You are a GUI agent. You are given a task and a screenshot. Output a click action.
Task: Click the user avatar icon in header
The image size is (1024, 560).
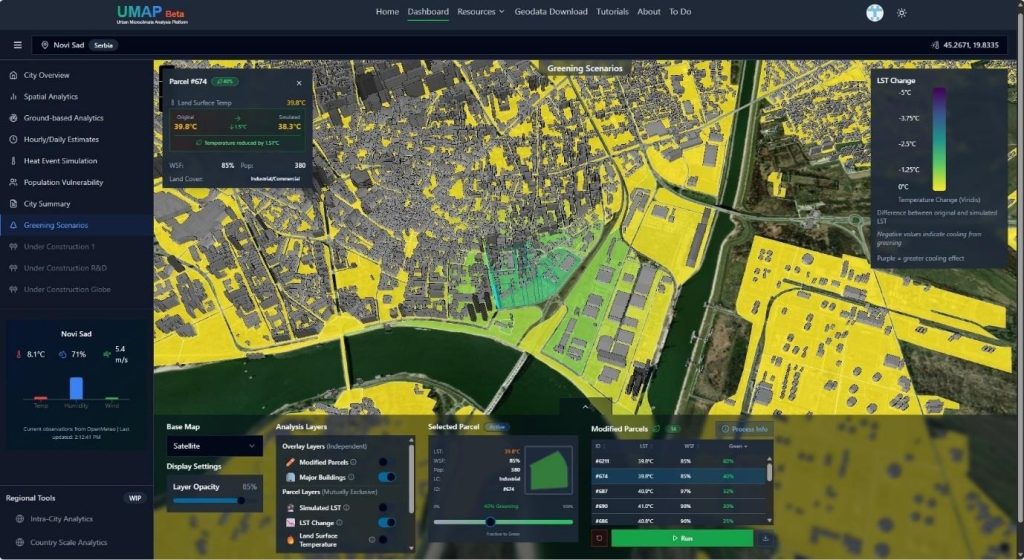click(874, 12)
